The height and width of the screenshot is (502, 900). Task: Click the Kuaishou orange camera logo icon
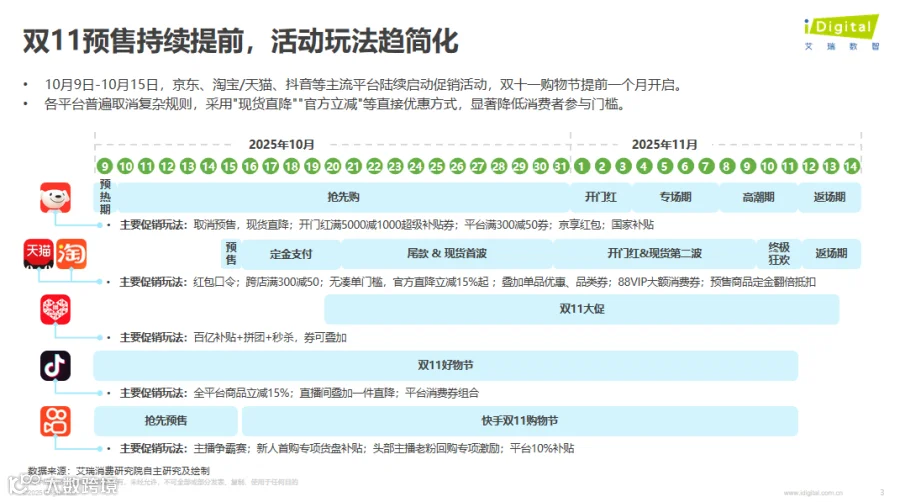[x=55, y=421]
